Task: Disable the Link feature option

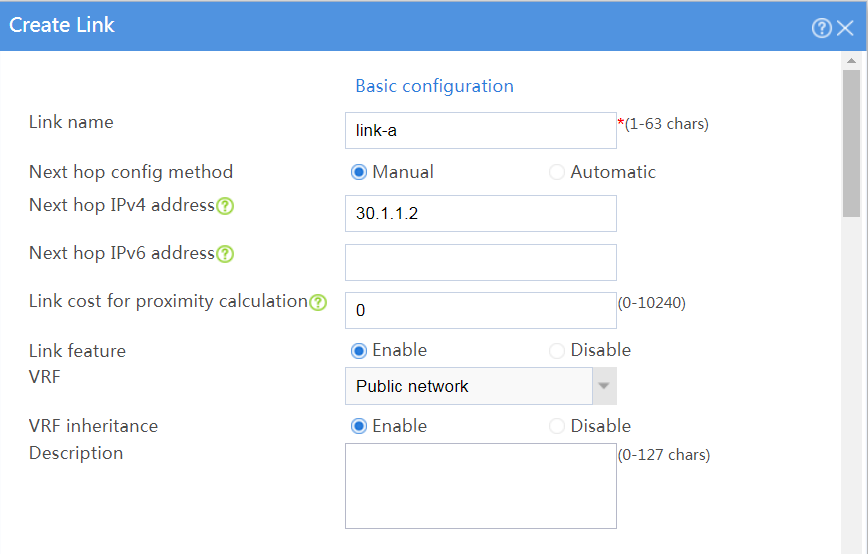Action: coord(556,350)
